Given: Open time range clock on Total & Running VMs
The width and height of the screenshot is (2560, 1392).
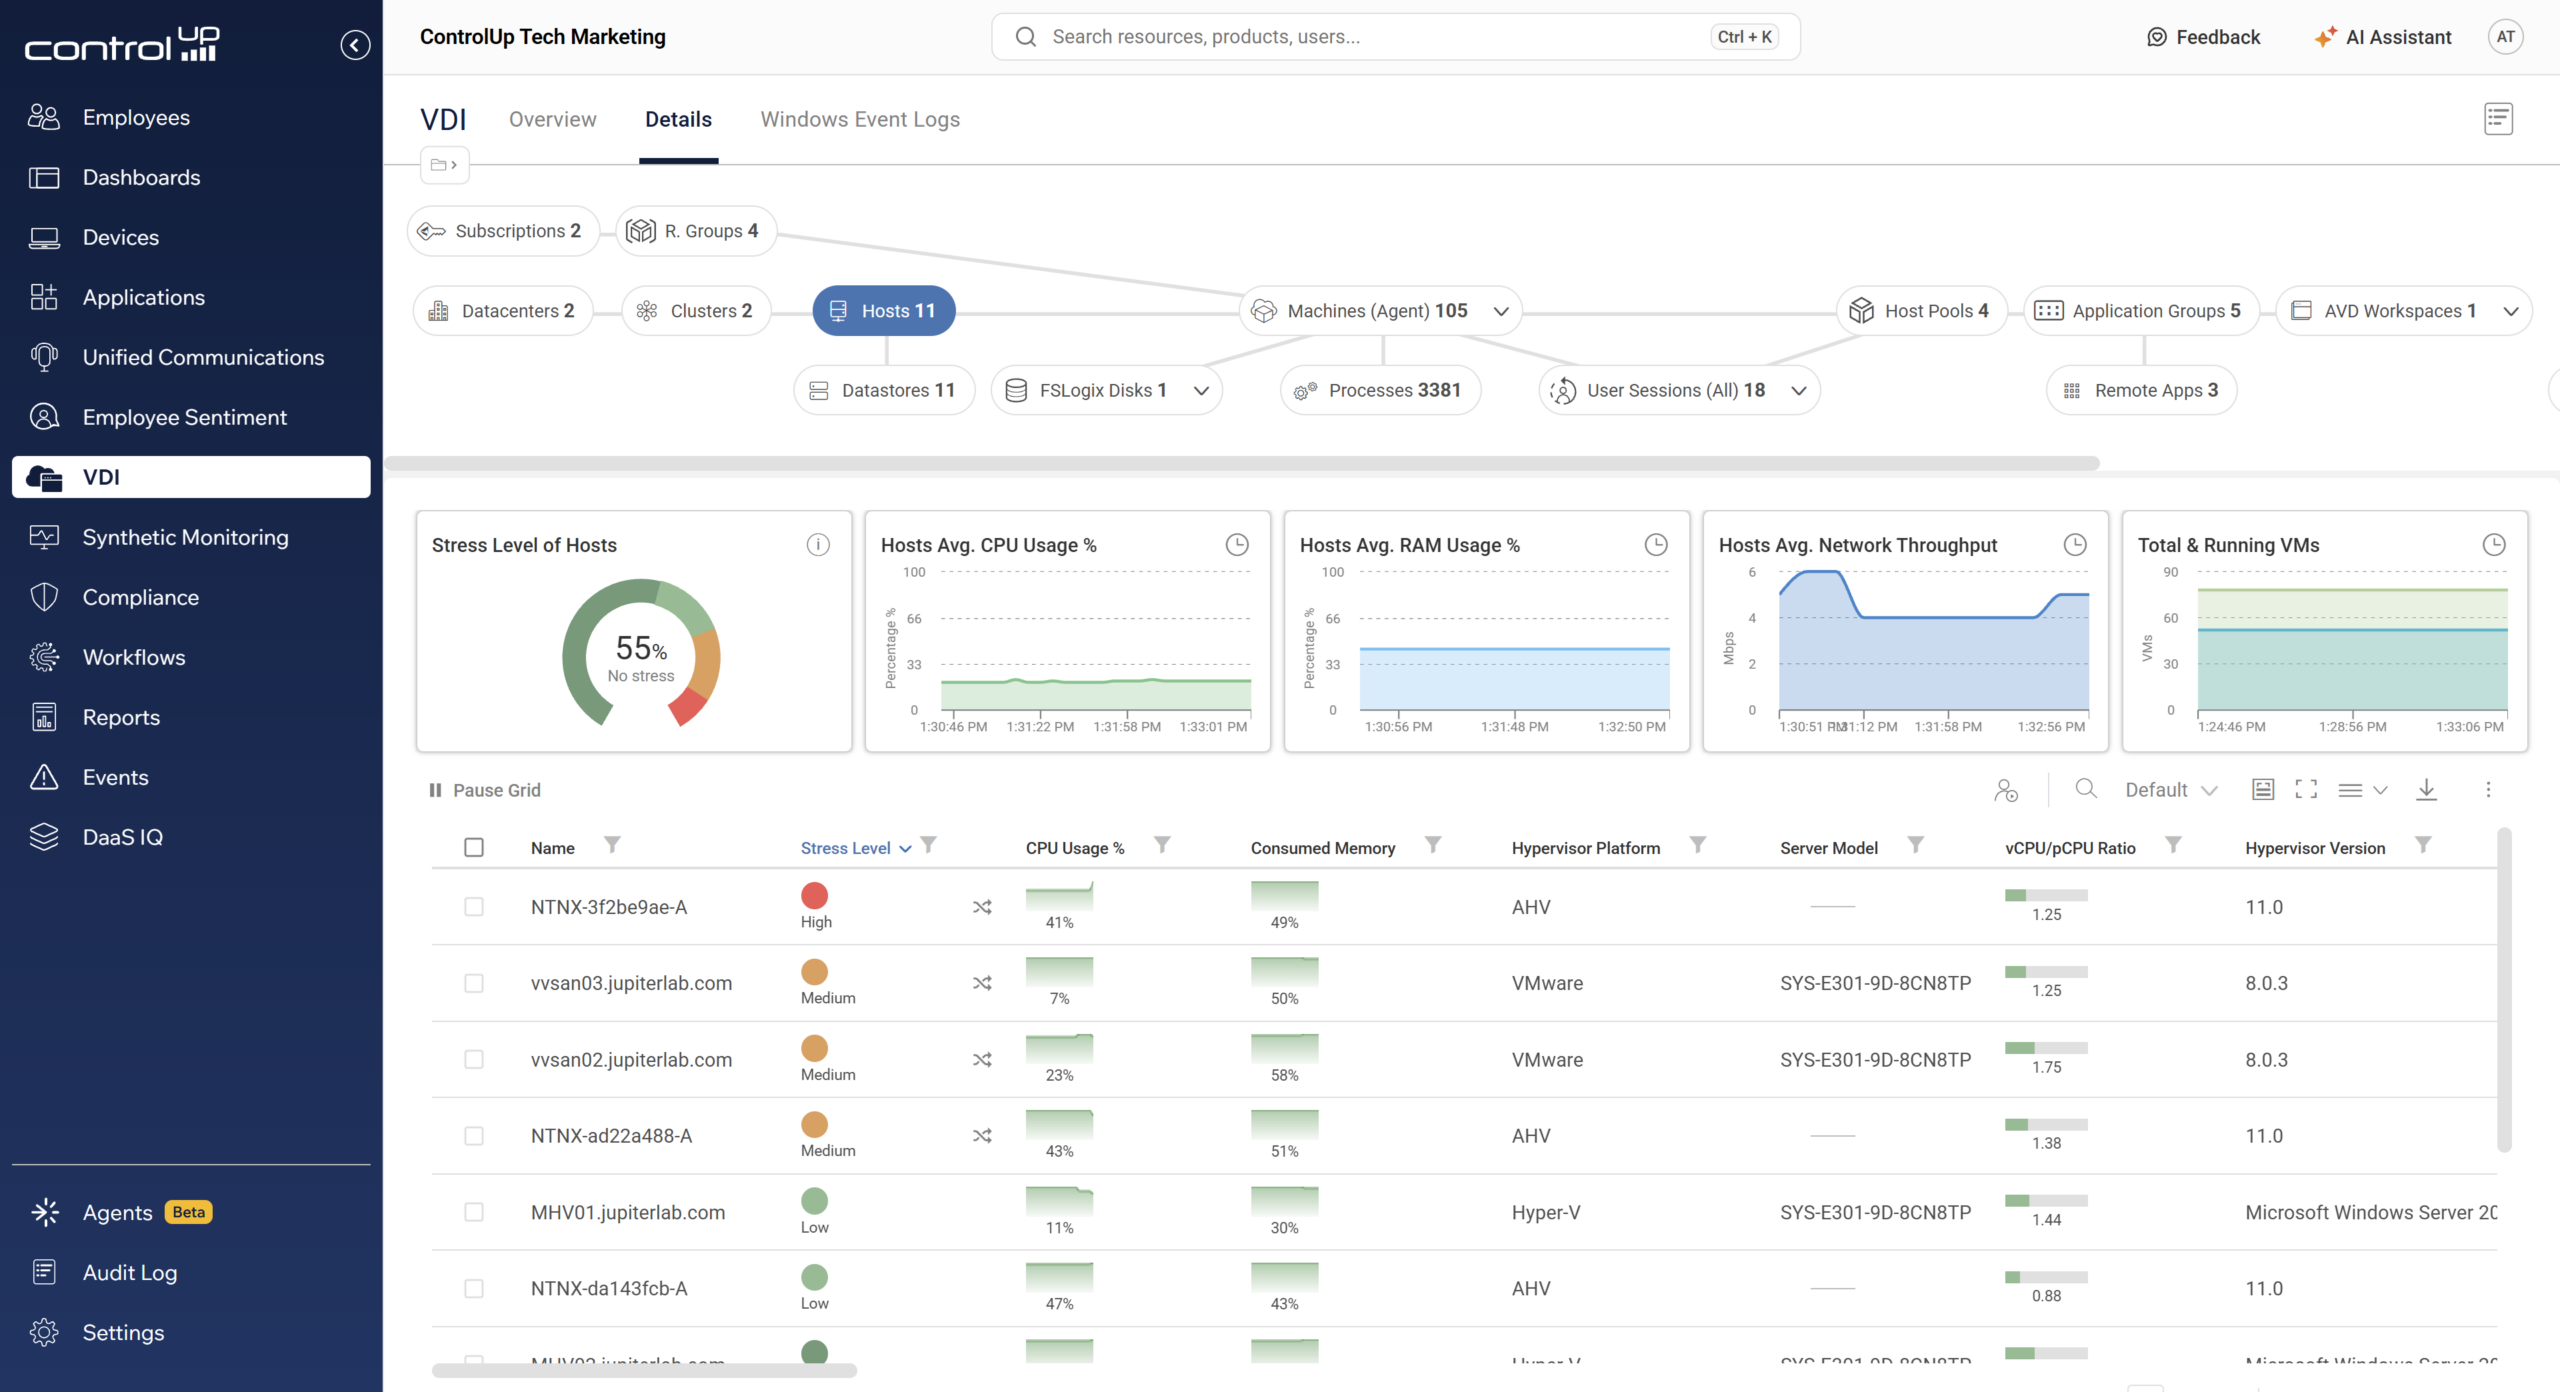Looking at the screenshot, I should 2494,545.
